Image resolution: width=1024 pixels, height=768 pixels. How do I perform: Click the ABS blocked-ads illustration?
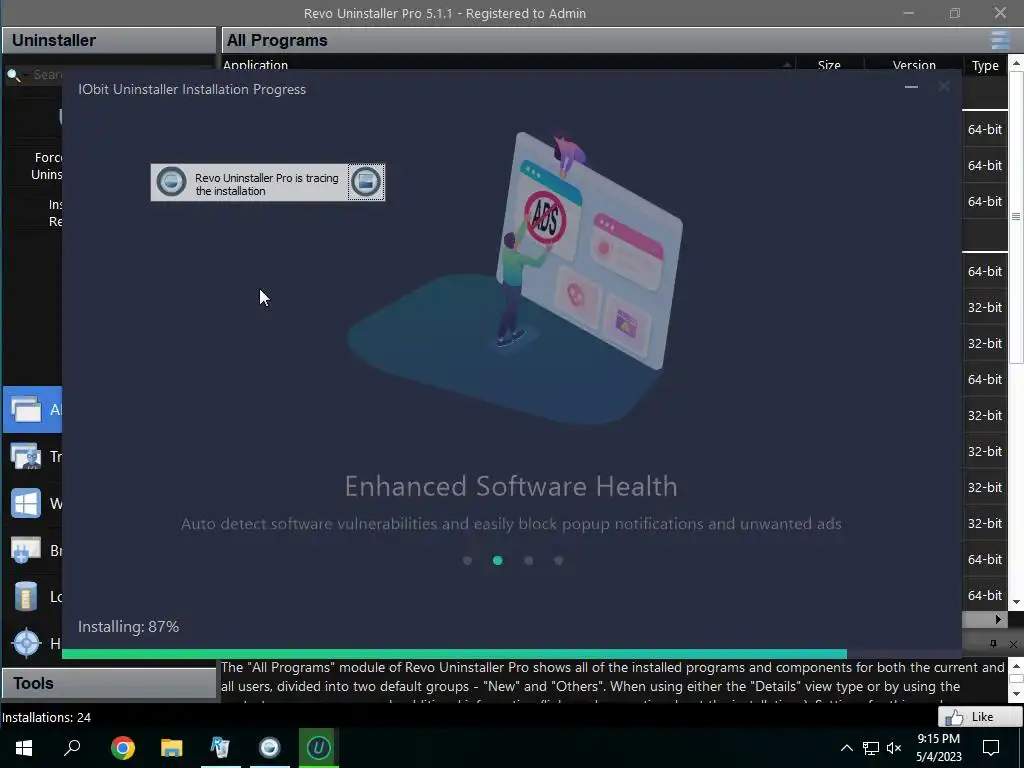(x=545, y=217)
